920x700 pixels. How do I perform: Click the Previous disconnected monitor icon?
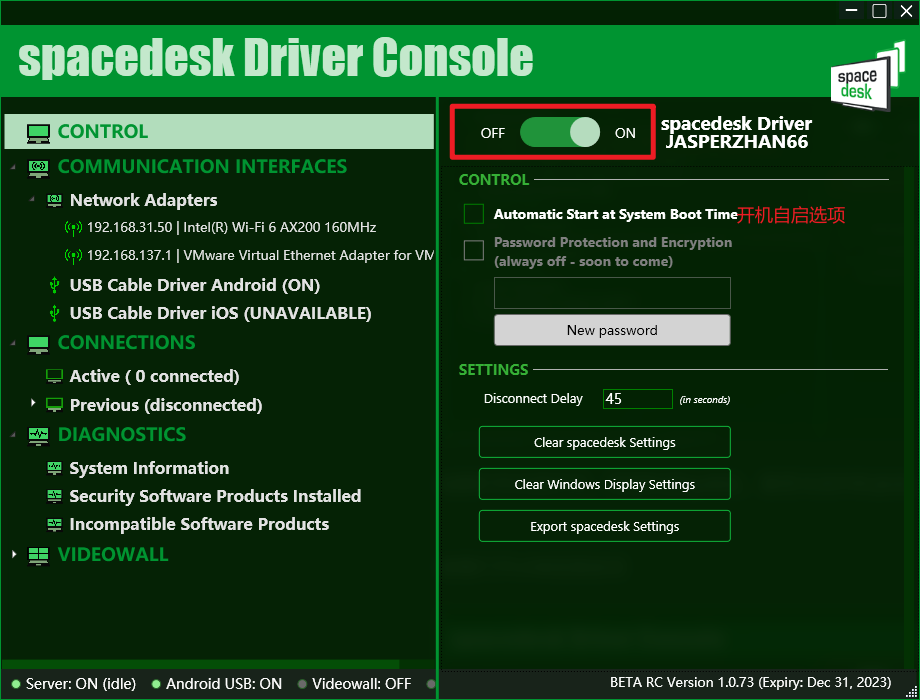pyautogui.click(x=55, y=405)
